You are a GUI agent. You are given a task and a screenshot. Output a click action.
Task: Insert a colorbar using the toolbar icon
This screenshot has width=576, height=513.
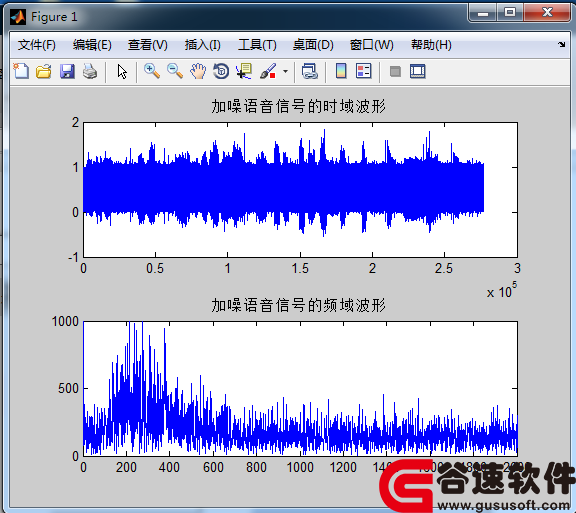(x=341, y=71)
